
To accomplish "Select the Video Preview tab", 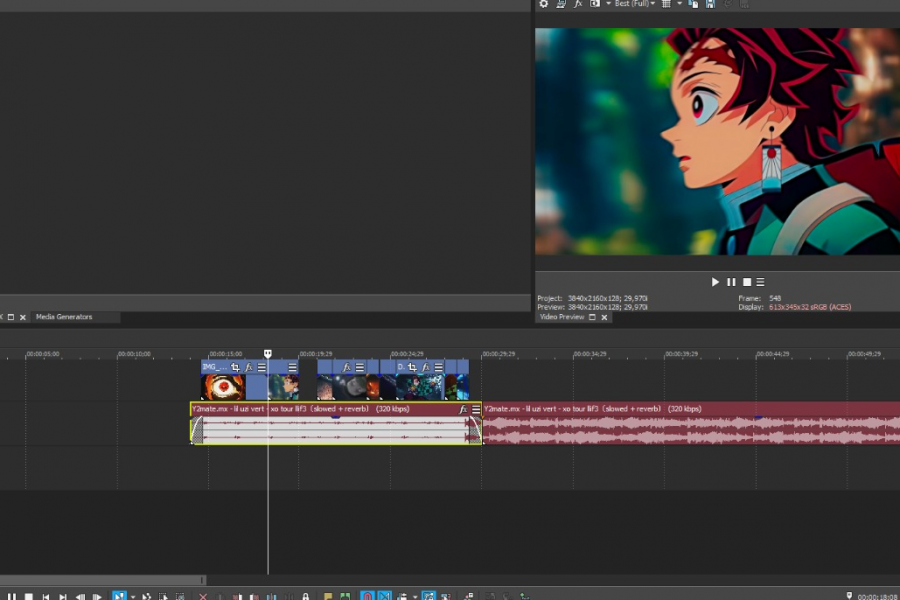I will 562,317.
